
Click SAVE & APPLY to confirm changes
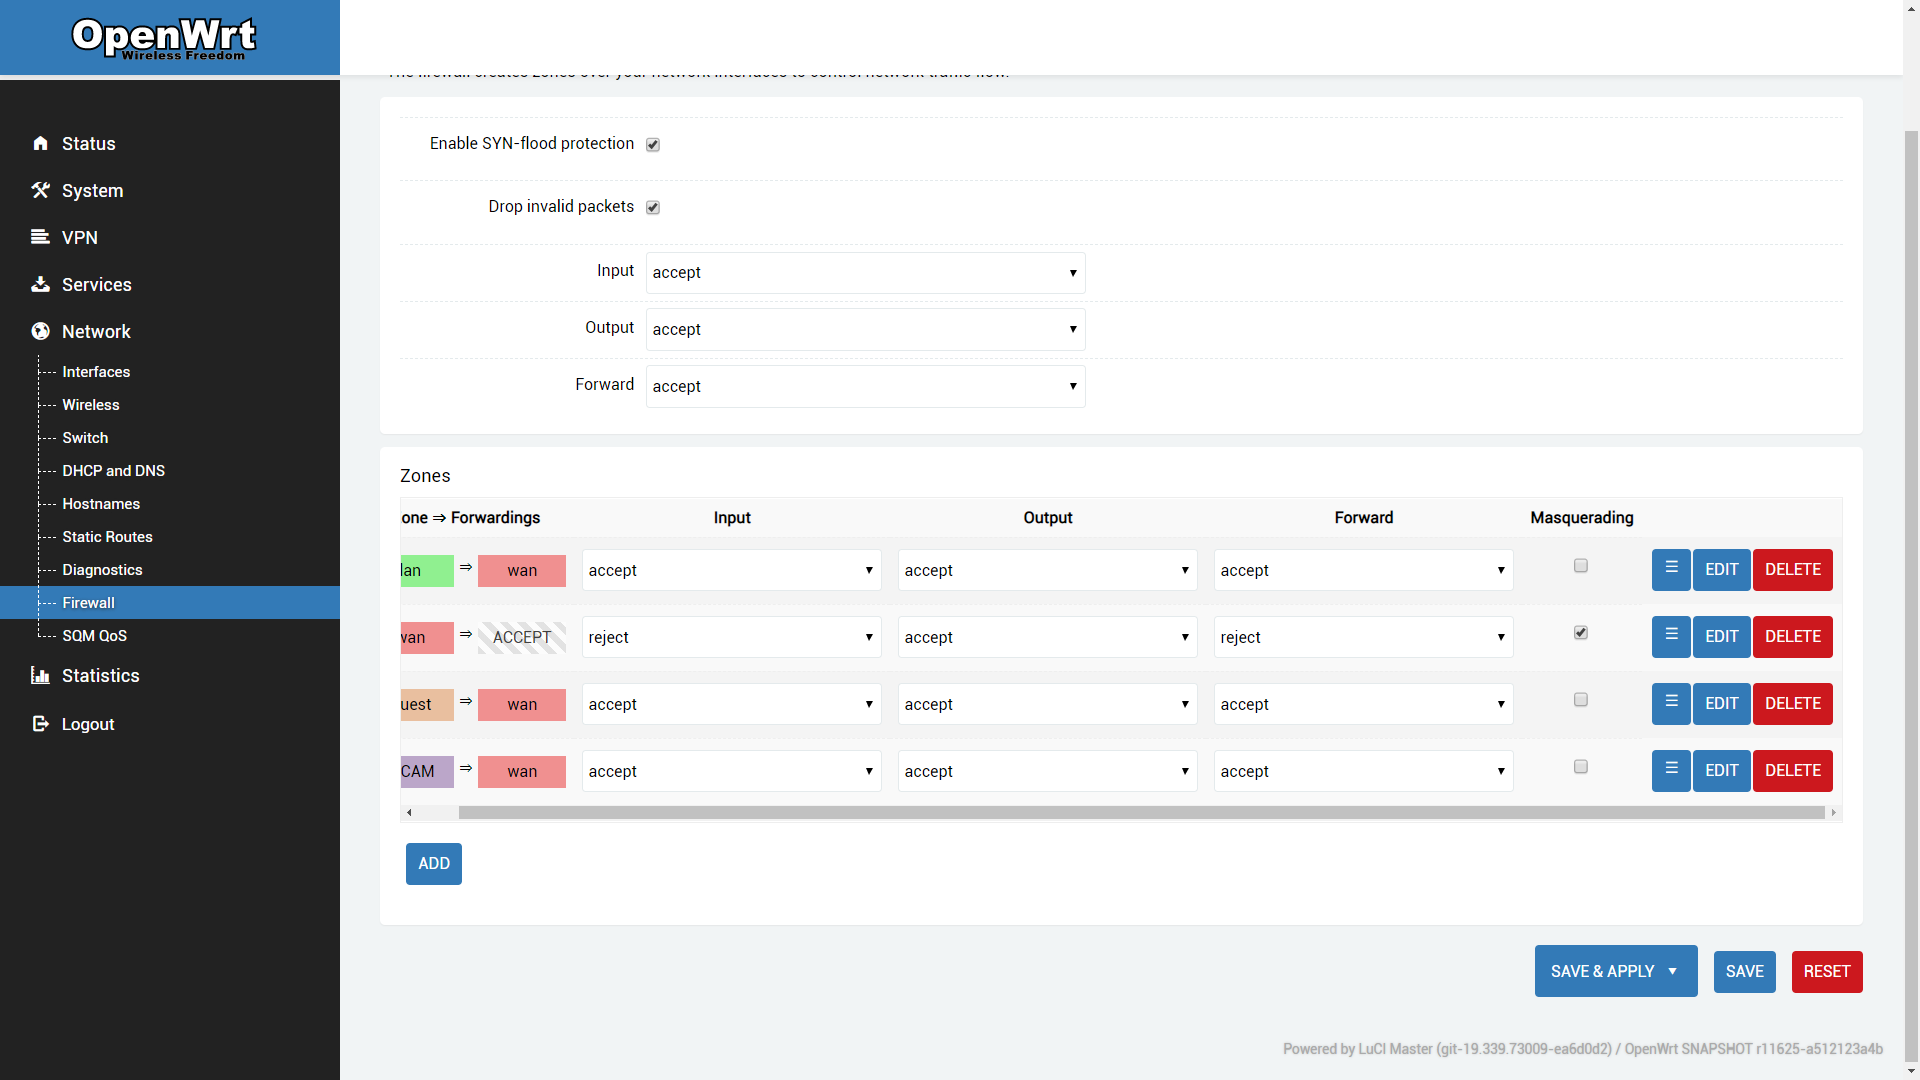coord(1602,972)
